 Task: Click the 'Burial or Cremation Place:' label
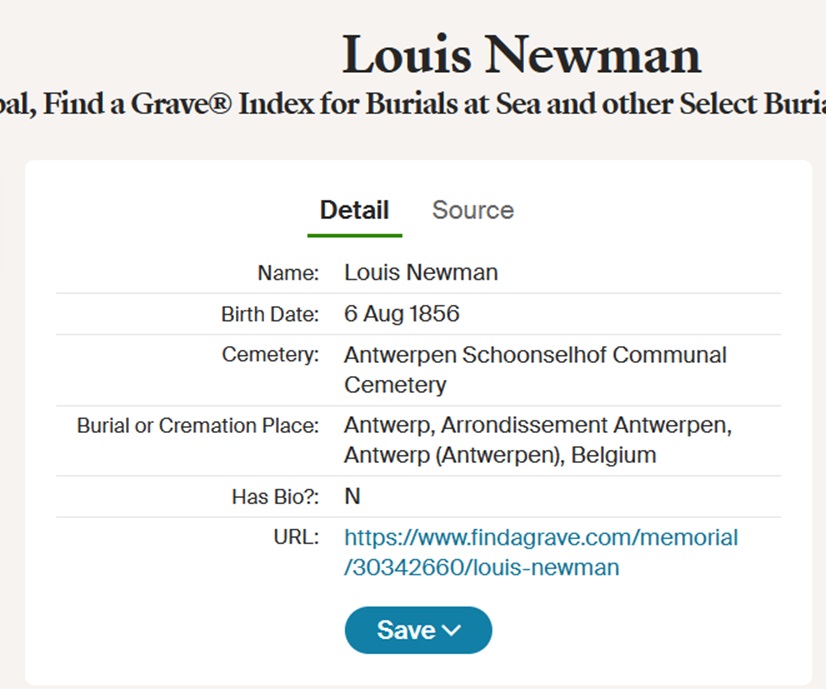pos(197,426)
